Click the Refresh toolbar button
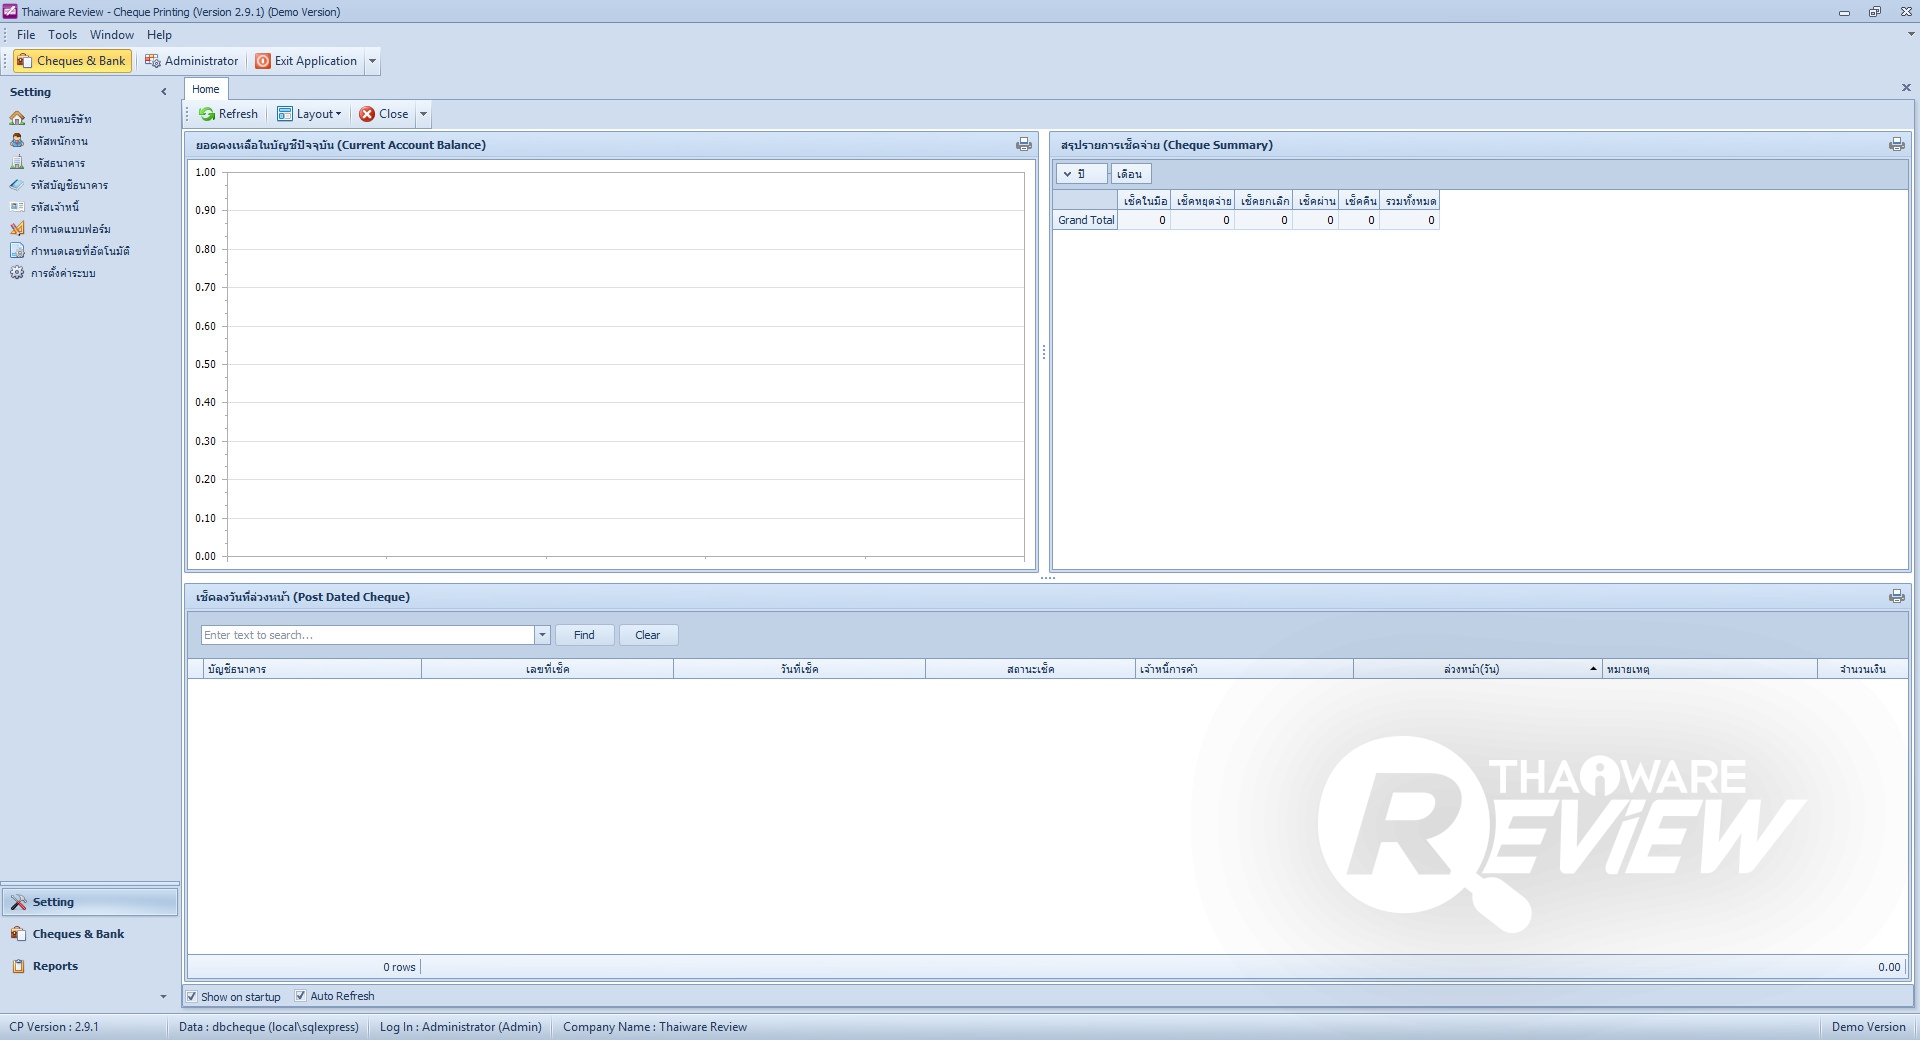Image resolution: width=1920 pixels, height=1040 pixels. tap(229, 114)
